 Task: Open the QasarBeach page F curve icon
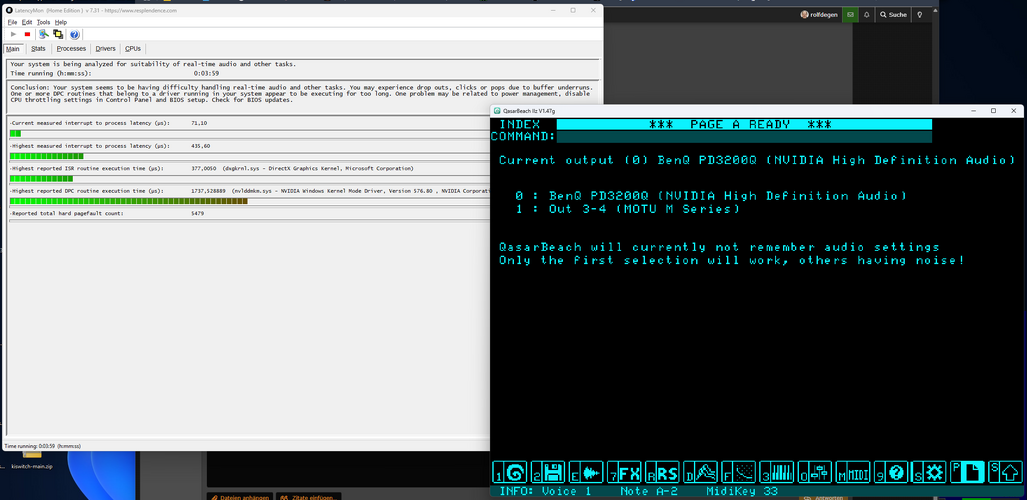[738, 472]
